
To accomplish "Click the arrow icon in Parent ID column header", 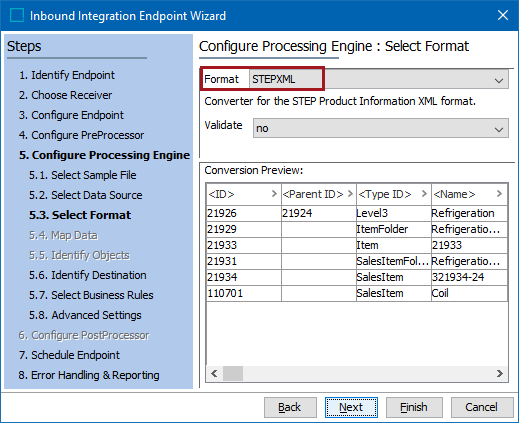I will point(350,194).
